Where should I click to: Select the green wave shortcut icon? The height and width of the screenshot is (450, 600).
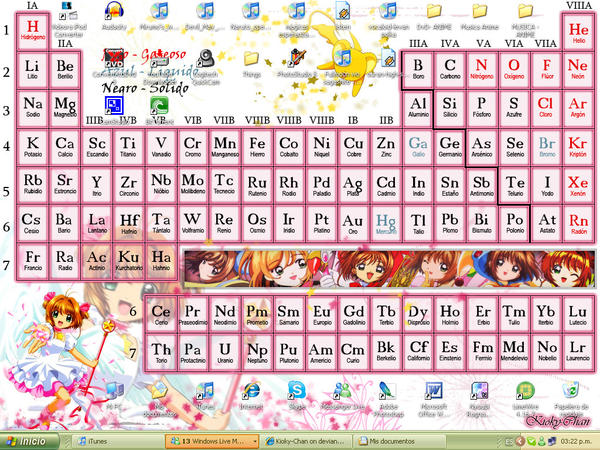point(159,105)
